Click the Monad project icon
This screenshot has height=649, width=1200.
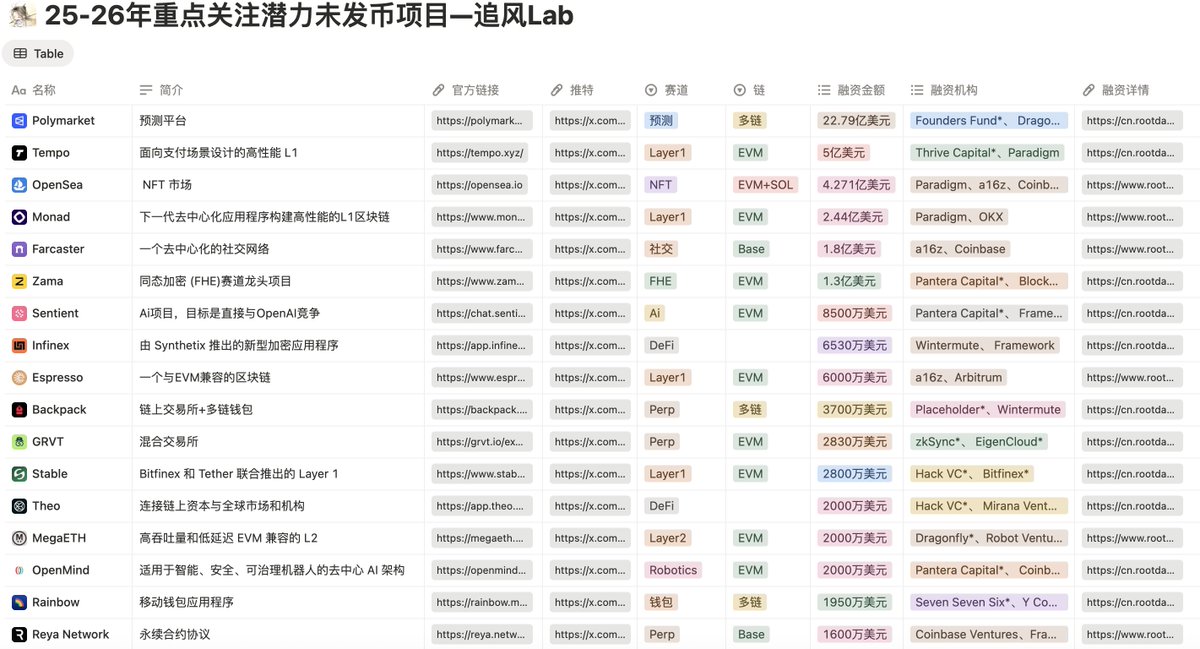pyautogui.click(x=19, y=217)
